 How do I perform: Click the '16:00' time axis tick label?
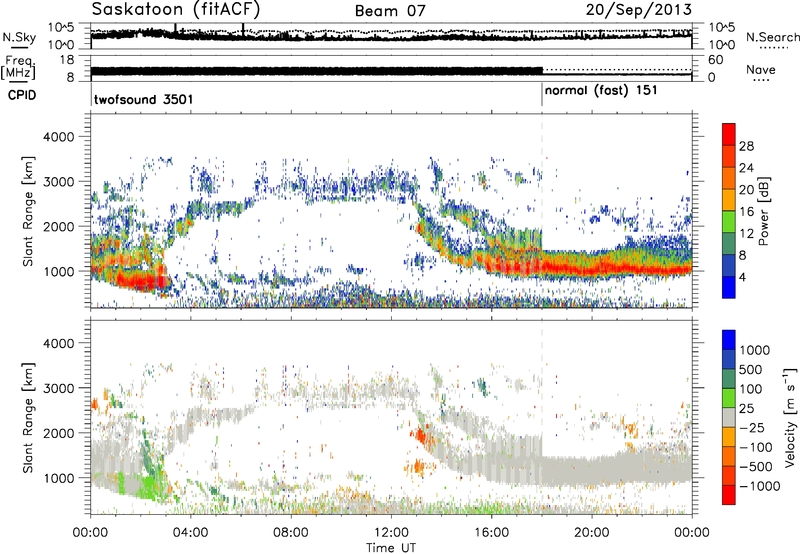point(491,533)
